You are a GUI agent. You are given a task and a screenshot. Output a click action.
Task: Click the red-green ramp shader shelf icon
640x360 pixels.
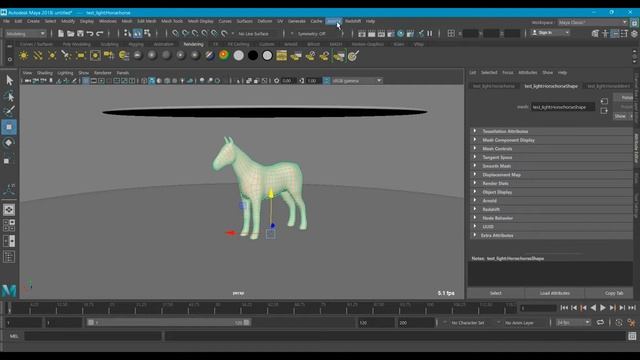coord(224,55)
